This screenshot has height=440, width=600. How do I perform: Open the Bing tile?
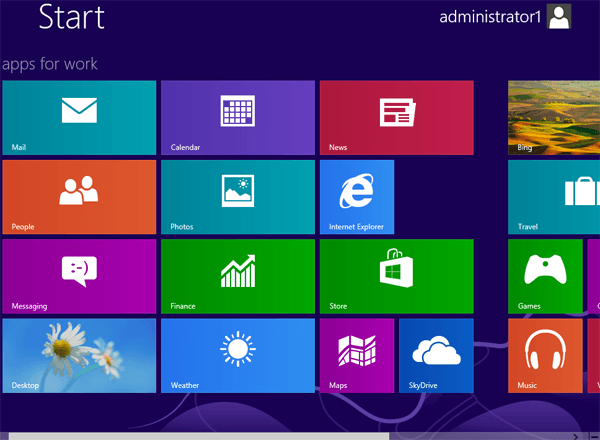point(554,117)
